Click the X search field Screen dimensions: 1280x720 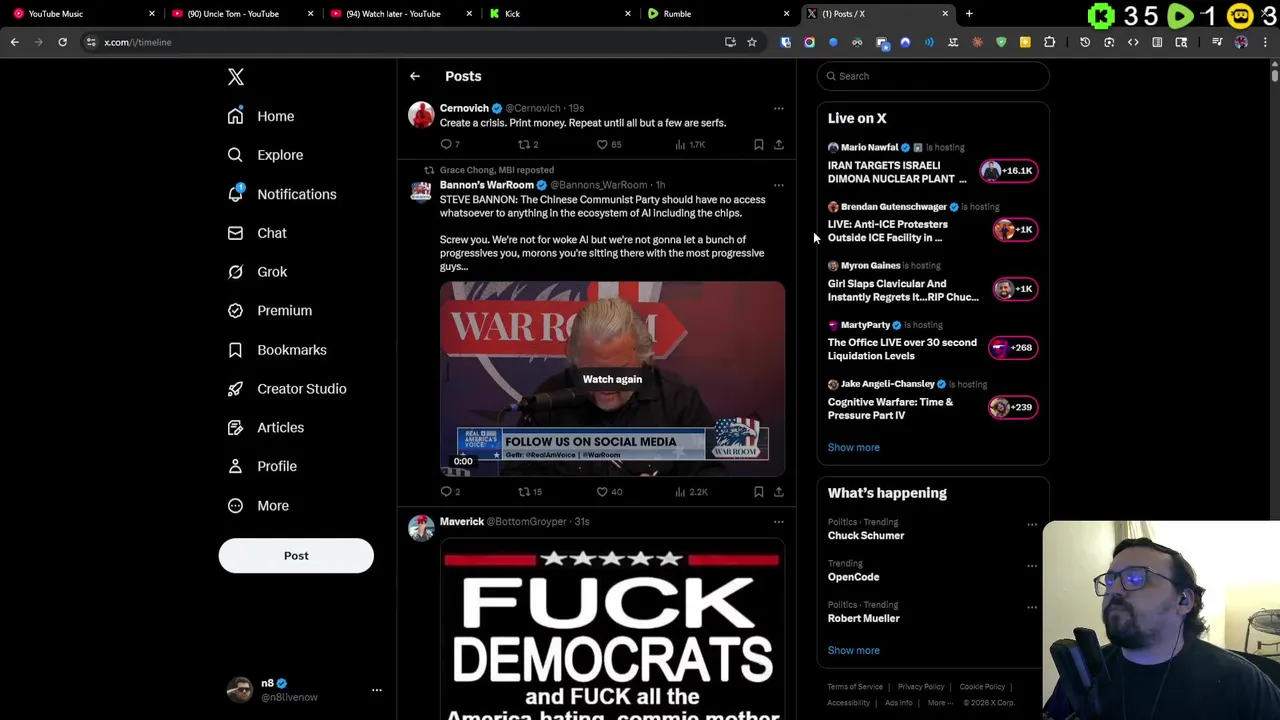933,76
